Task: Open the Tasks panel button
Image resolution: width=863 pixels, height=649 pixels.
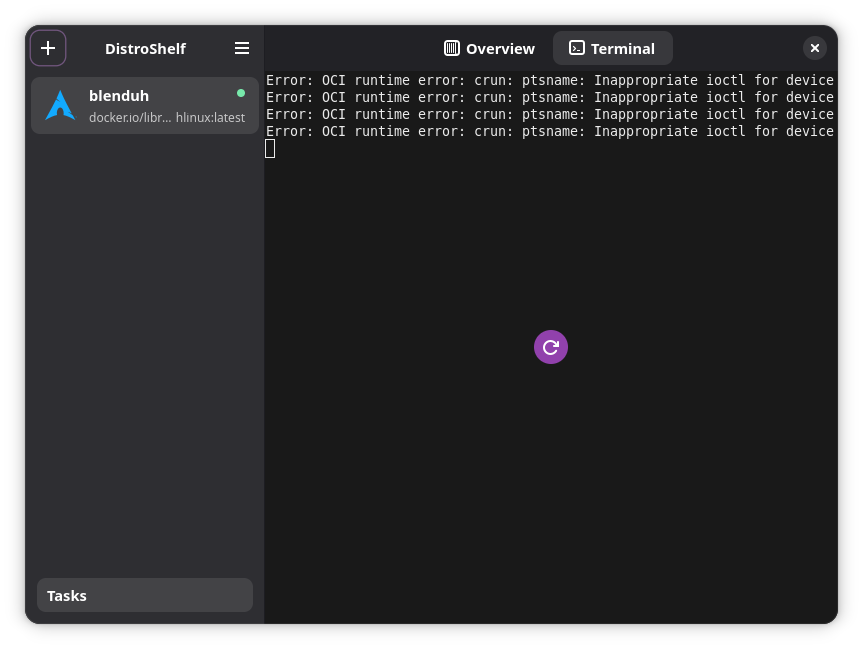Action: coord(145,595)
